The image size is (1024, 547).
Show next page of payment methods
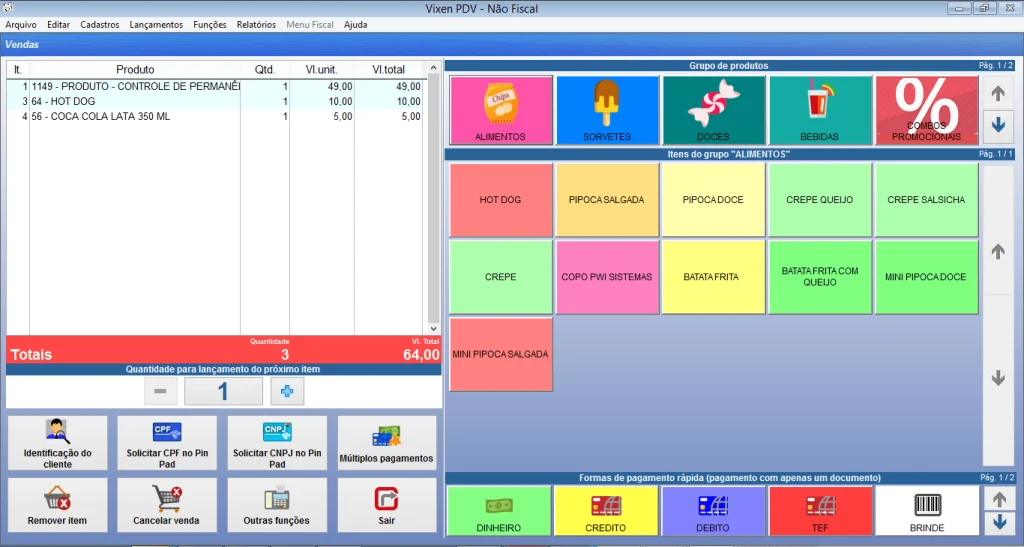998,523
